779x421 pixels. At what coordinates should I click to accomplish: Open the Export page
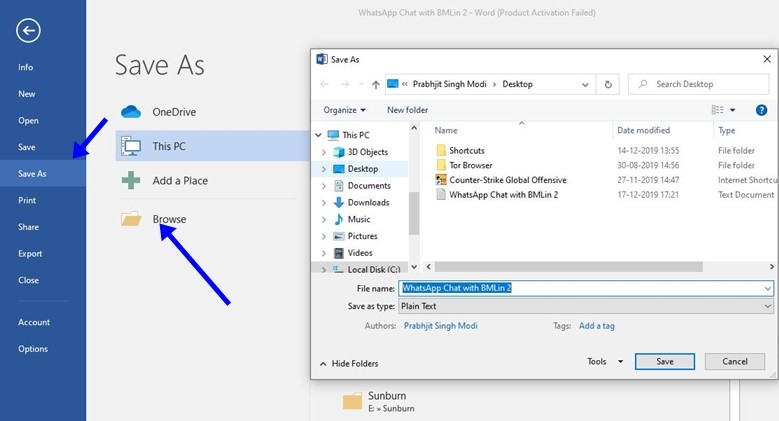click(30, 253)
